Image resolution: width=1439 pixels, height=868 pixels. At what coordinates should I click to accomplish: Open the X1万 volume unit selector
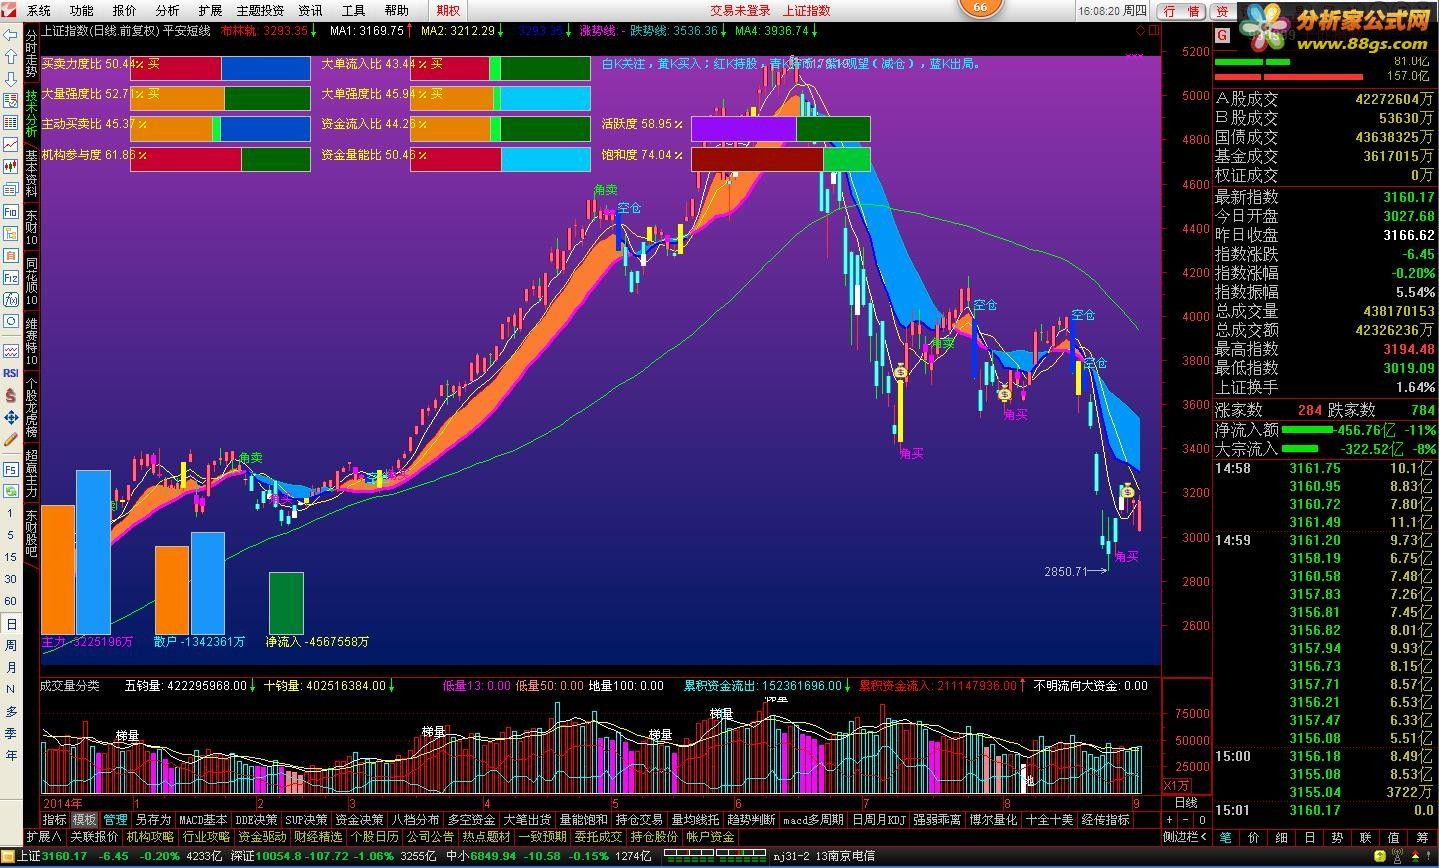(1178, 785)
